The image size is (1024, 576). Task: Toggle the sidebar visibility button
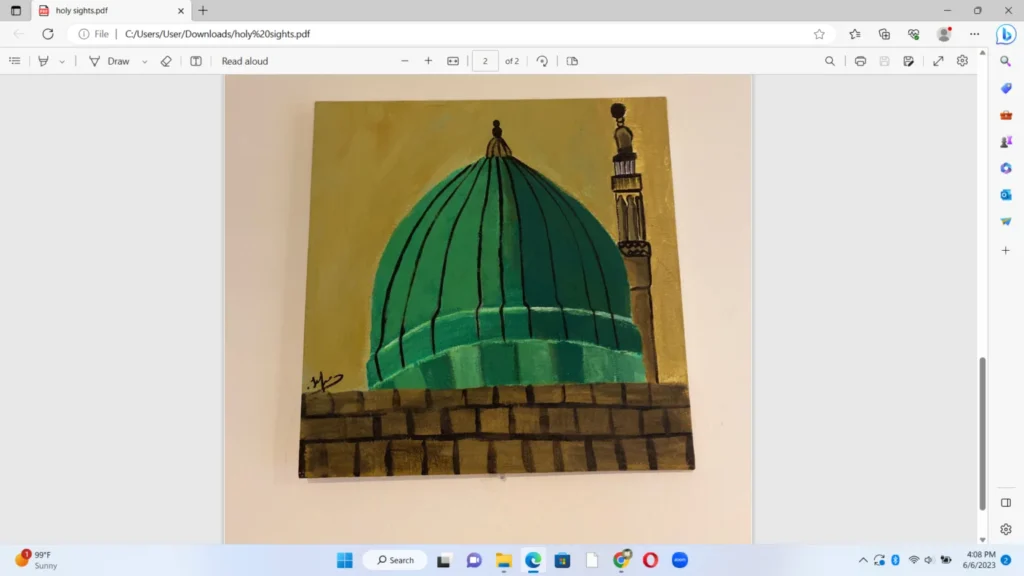coord(1006,503)
